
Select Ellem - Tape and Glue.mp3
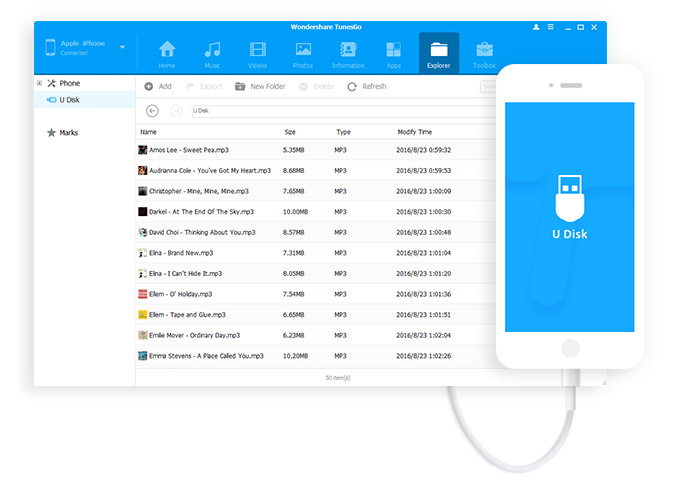[x=316, y=315]
